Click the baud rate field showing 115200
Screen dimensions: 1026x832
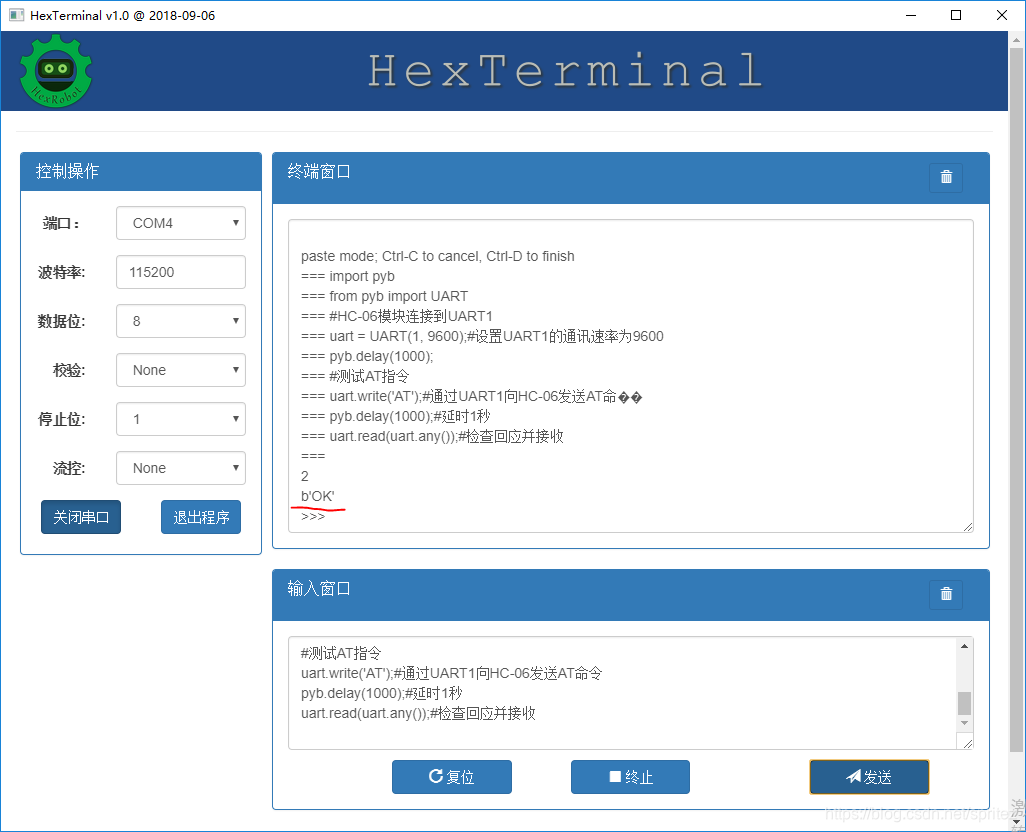[181, 272]
